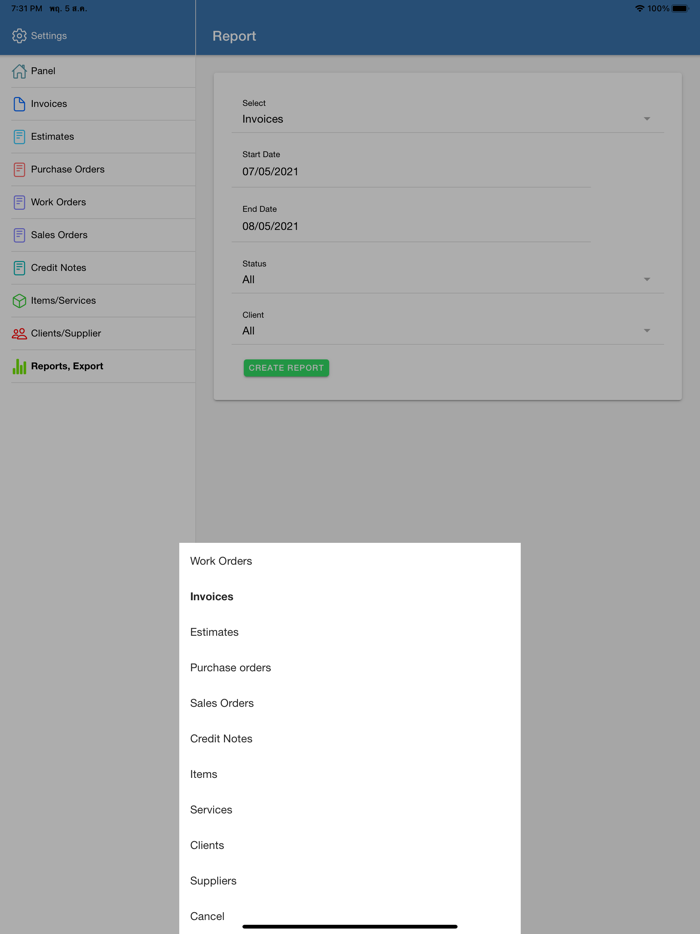The height and width of the screenshot is (934, 700).
Task: Click the Purchase Orders red icon
Action: [19, 169]
